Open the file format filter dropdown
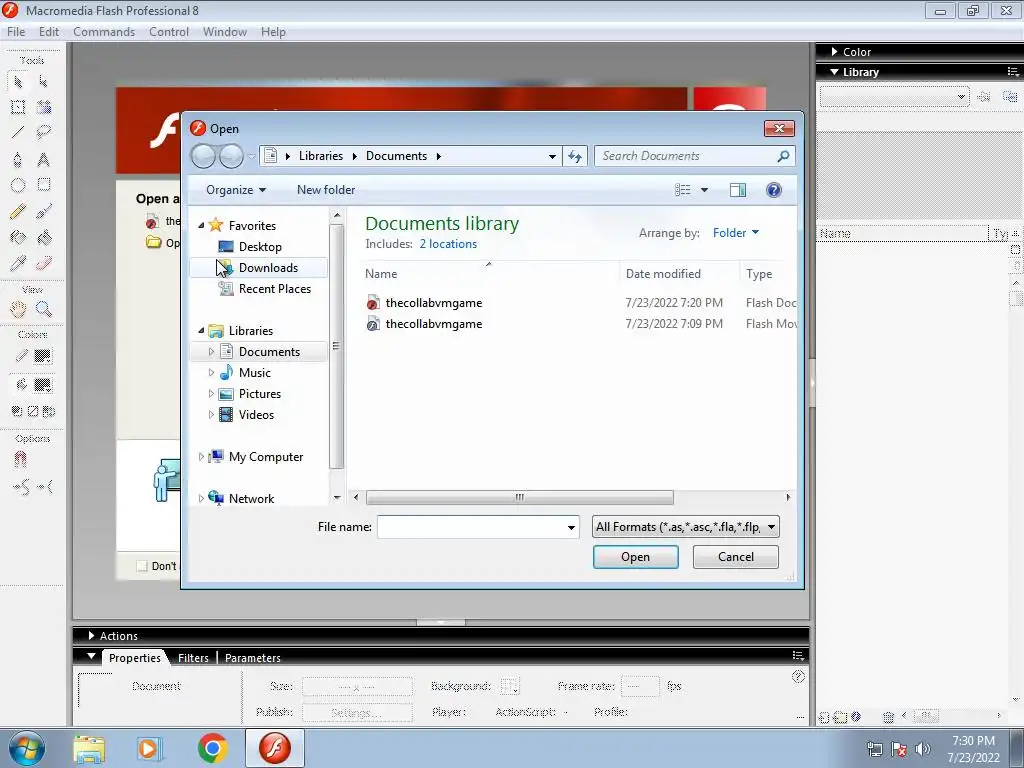This screenshot has width=1024, height=768. click(x=686, y=527)
